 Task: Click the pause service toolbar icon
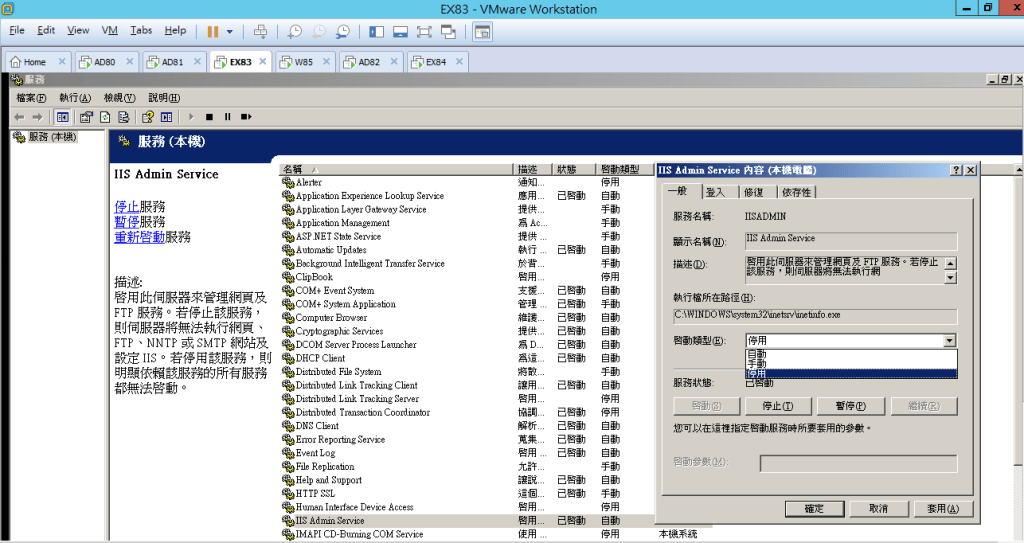228,116
